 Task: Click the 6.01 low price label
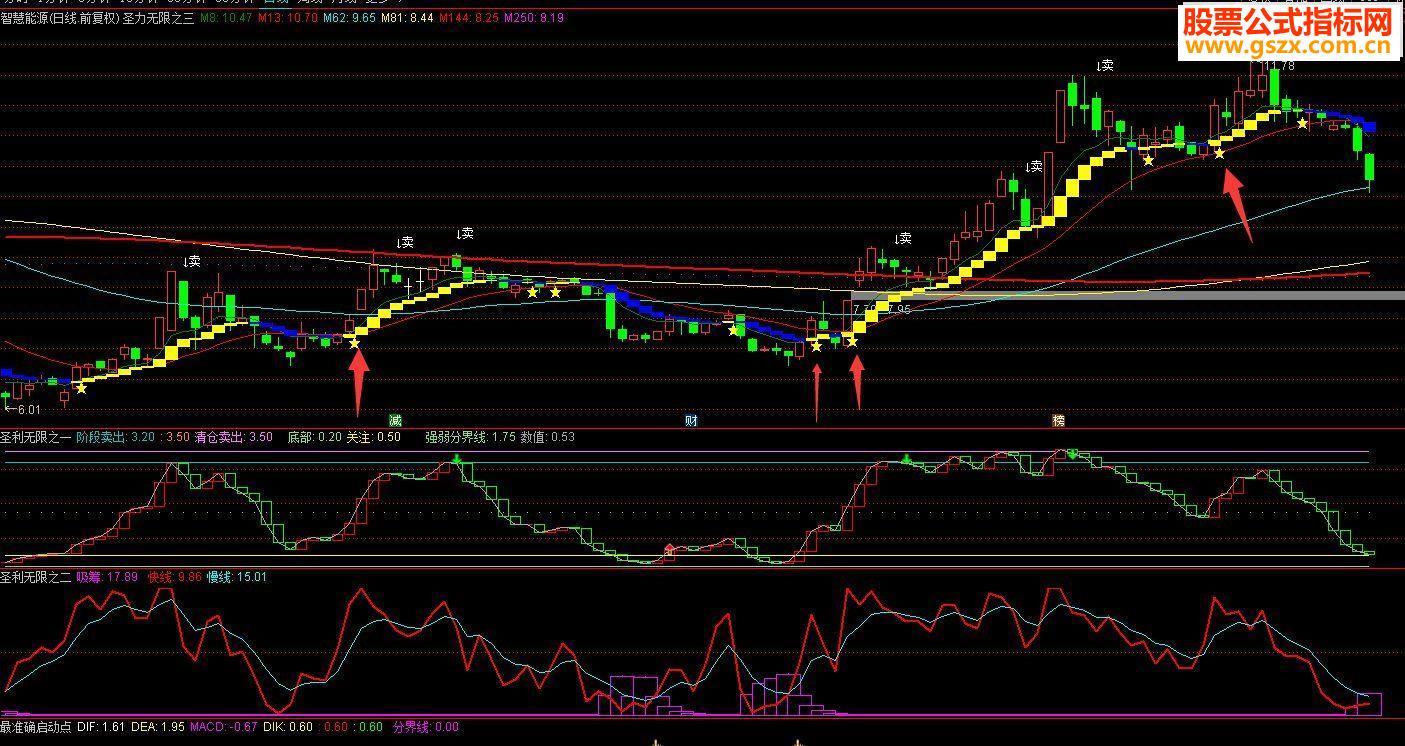22,409
